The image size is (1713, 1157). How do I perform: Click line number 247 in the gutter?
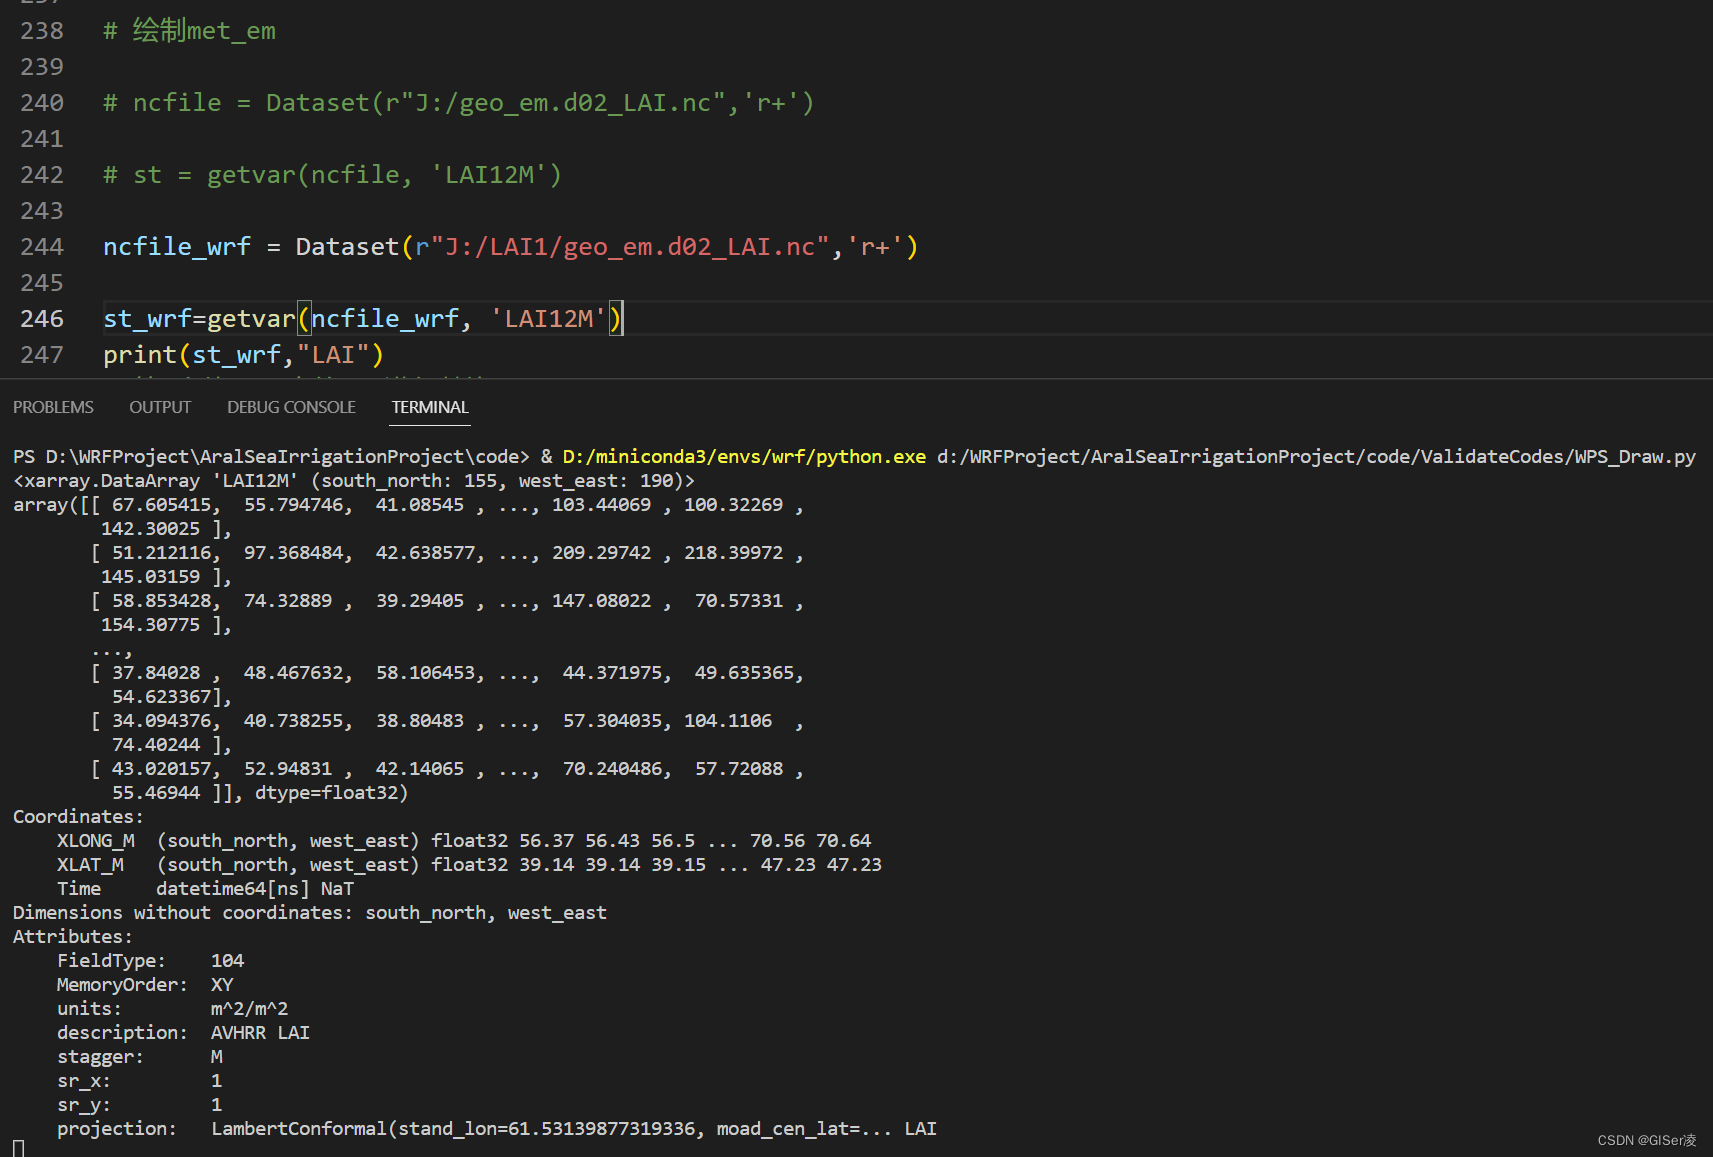coord(42,355)
